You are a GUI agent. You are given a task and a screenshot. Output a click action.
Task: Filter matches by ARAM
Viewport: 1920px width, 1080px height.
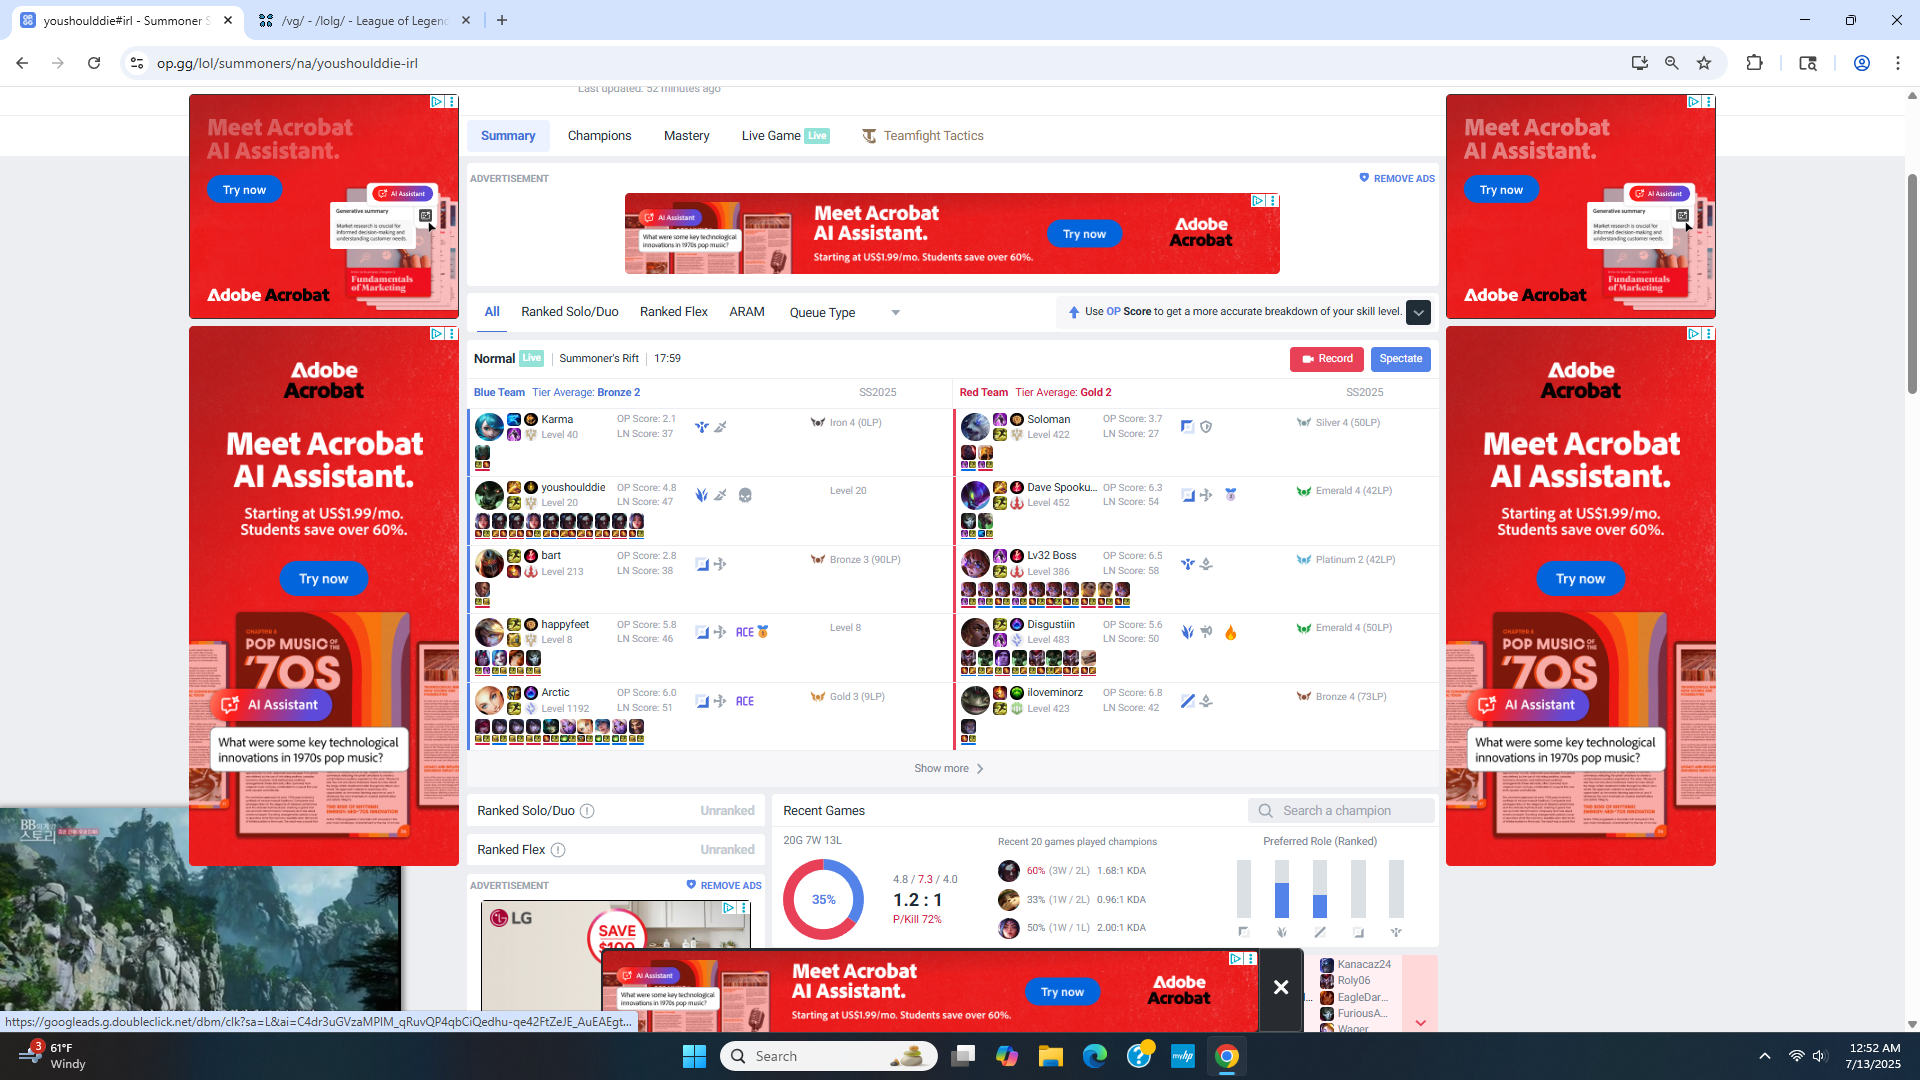(746, 312)
